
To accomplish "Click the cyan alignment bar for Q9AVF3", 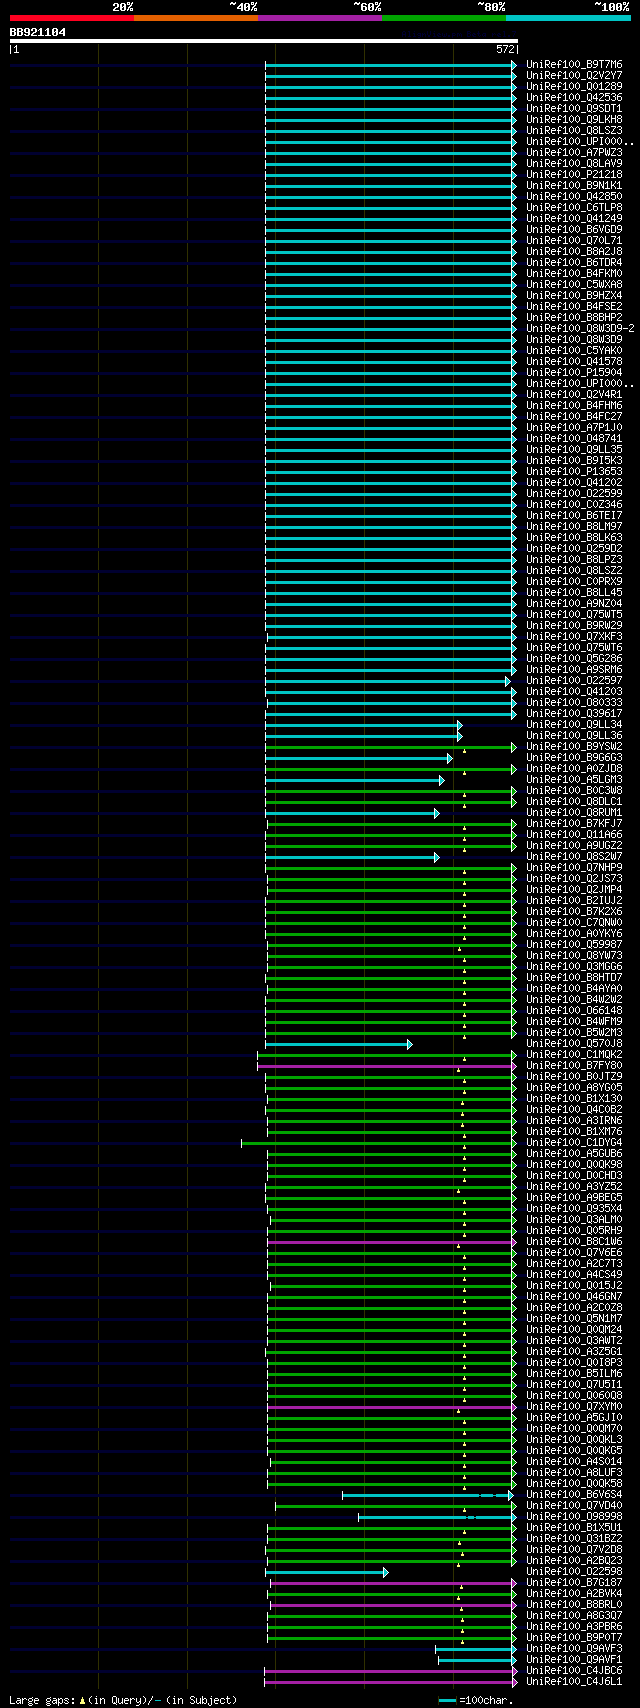I will coord(476,1649).
